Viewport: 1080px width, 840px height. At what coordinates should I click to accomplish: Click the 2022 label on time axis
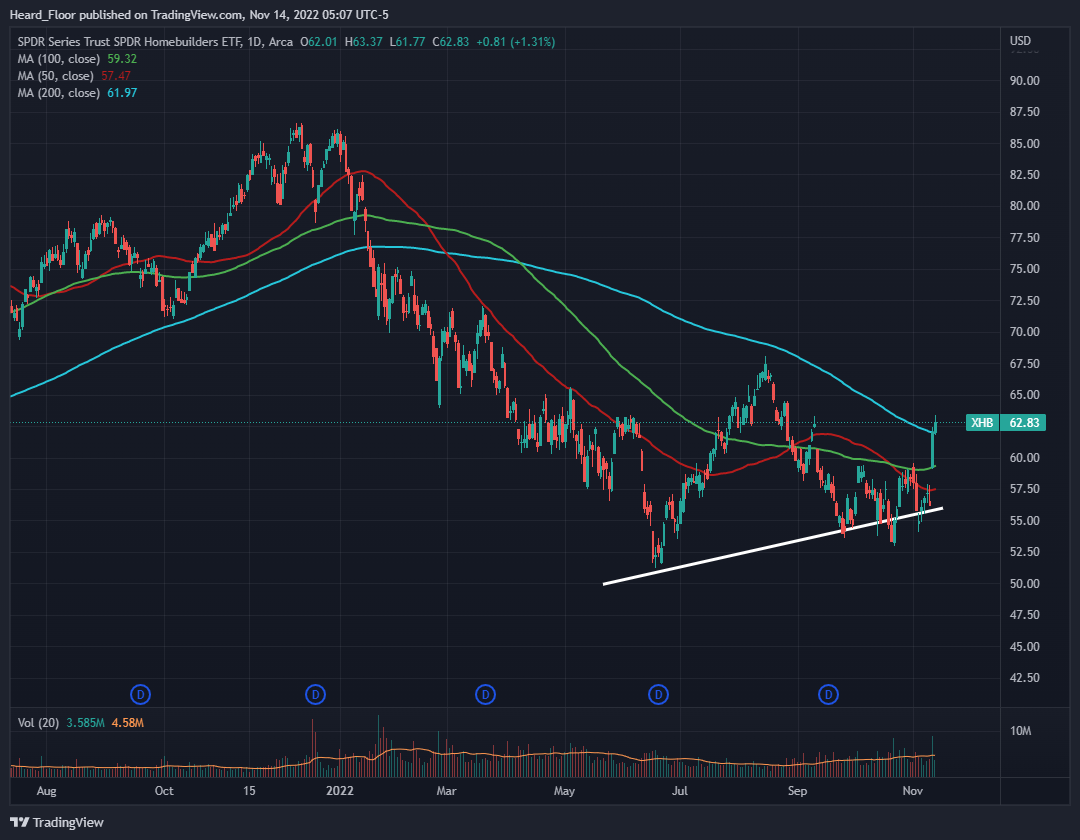click(x=340, y=791)
